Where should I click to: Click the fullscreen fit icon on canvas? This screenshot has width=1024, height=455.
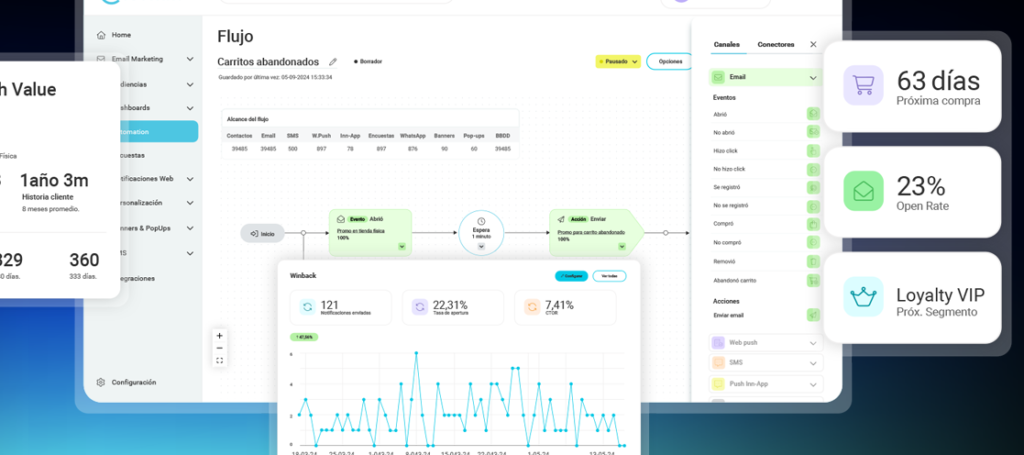point(219,360)
